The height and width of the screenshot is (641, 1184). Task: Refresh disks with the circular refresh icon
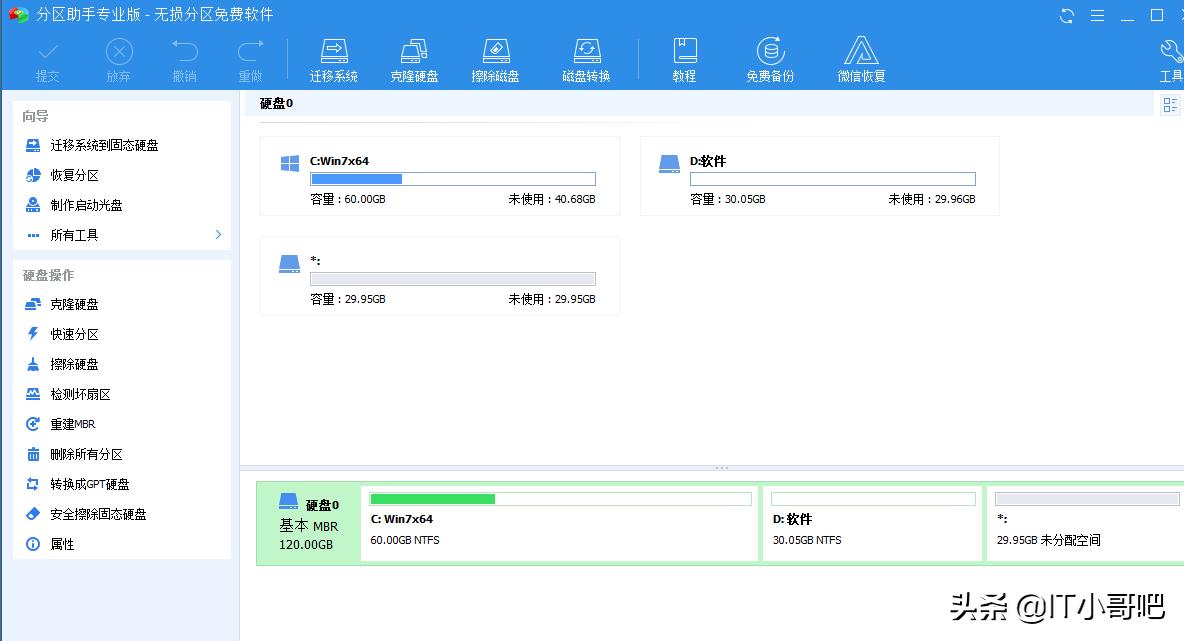pos(1066,15)
